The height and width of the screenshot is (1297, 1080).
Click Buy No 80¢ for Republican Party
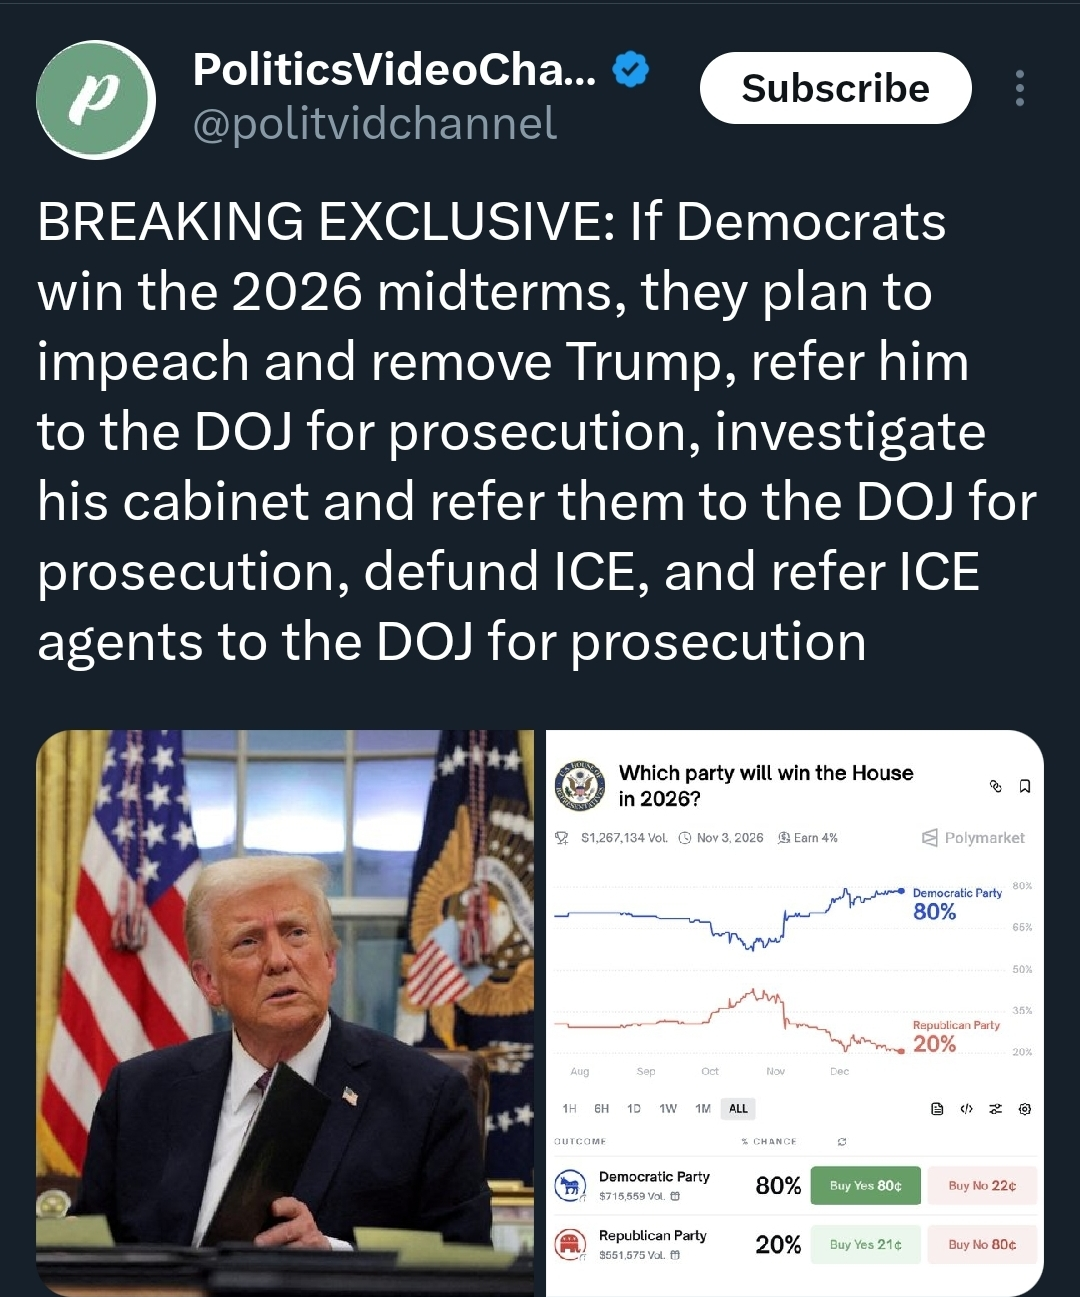tap(982, 1245)
